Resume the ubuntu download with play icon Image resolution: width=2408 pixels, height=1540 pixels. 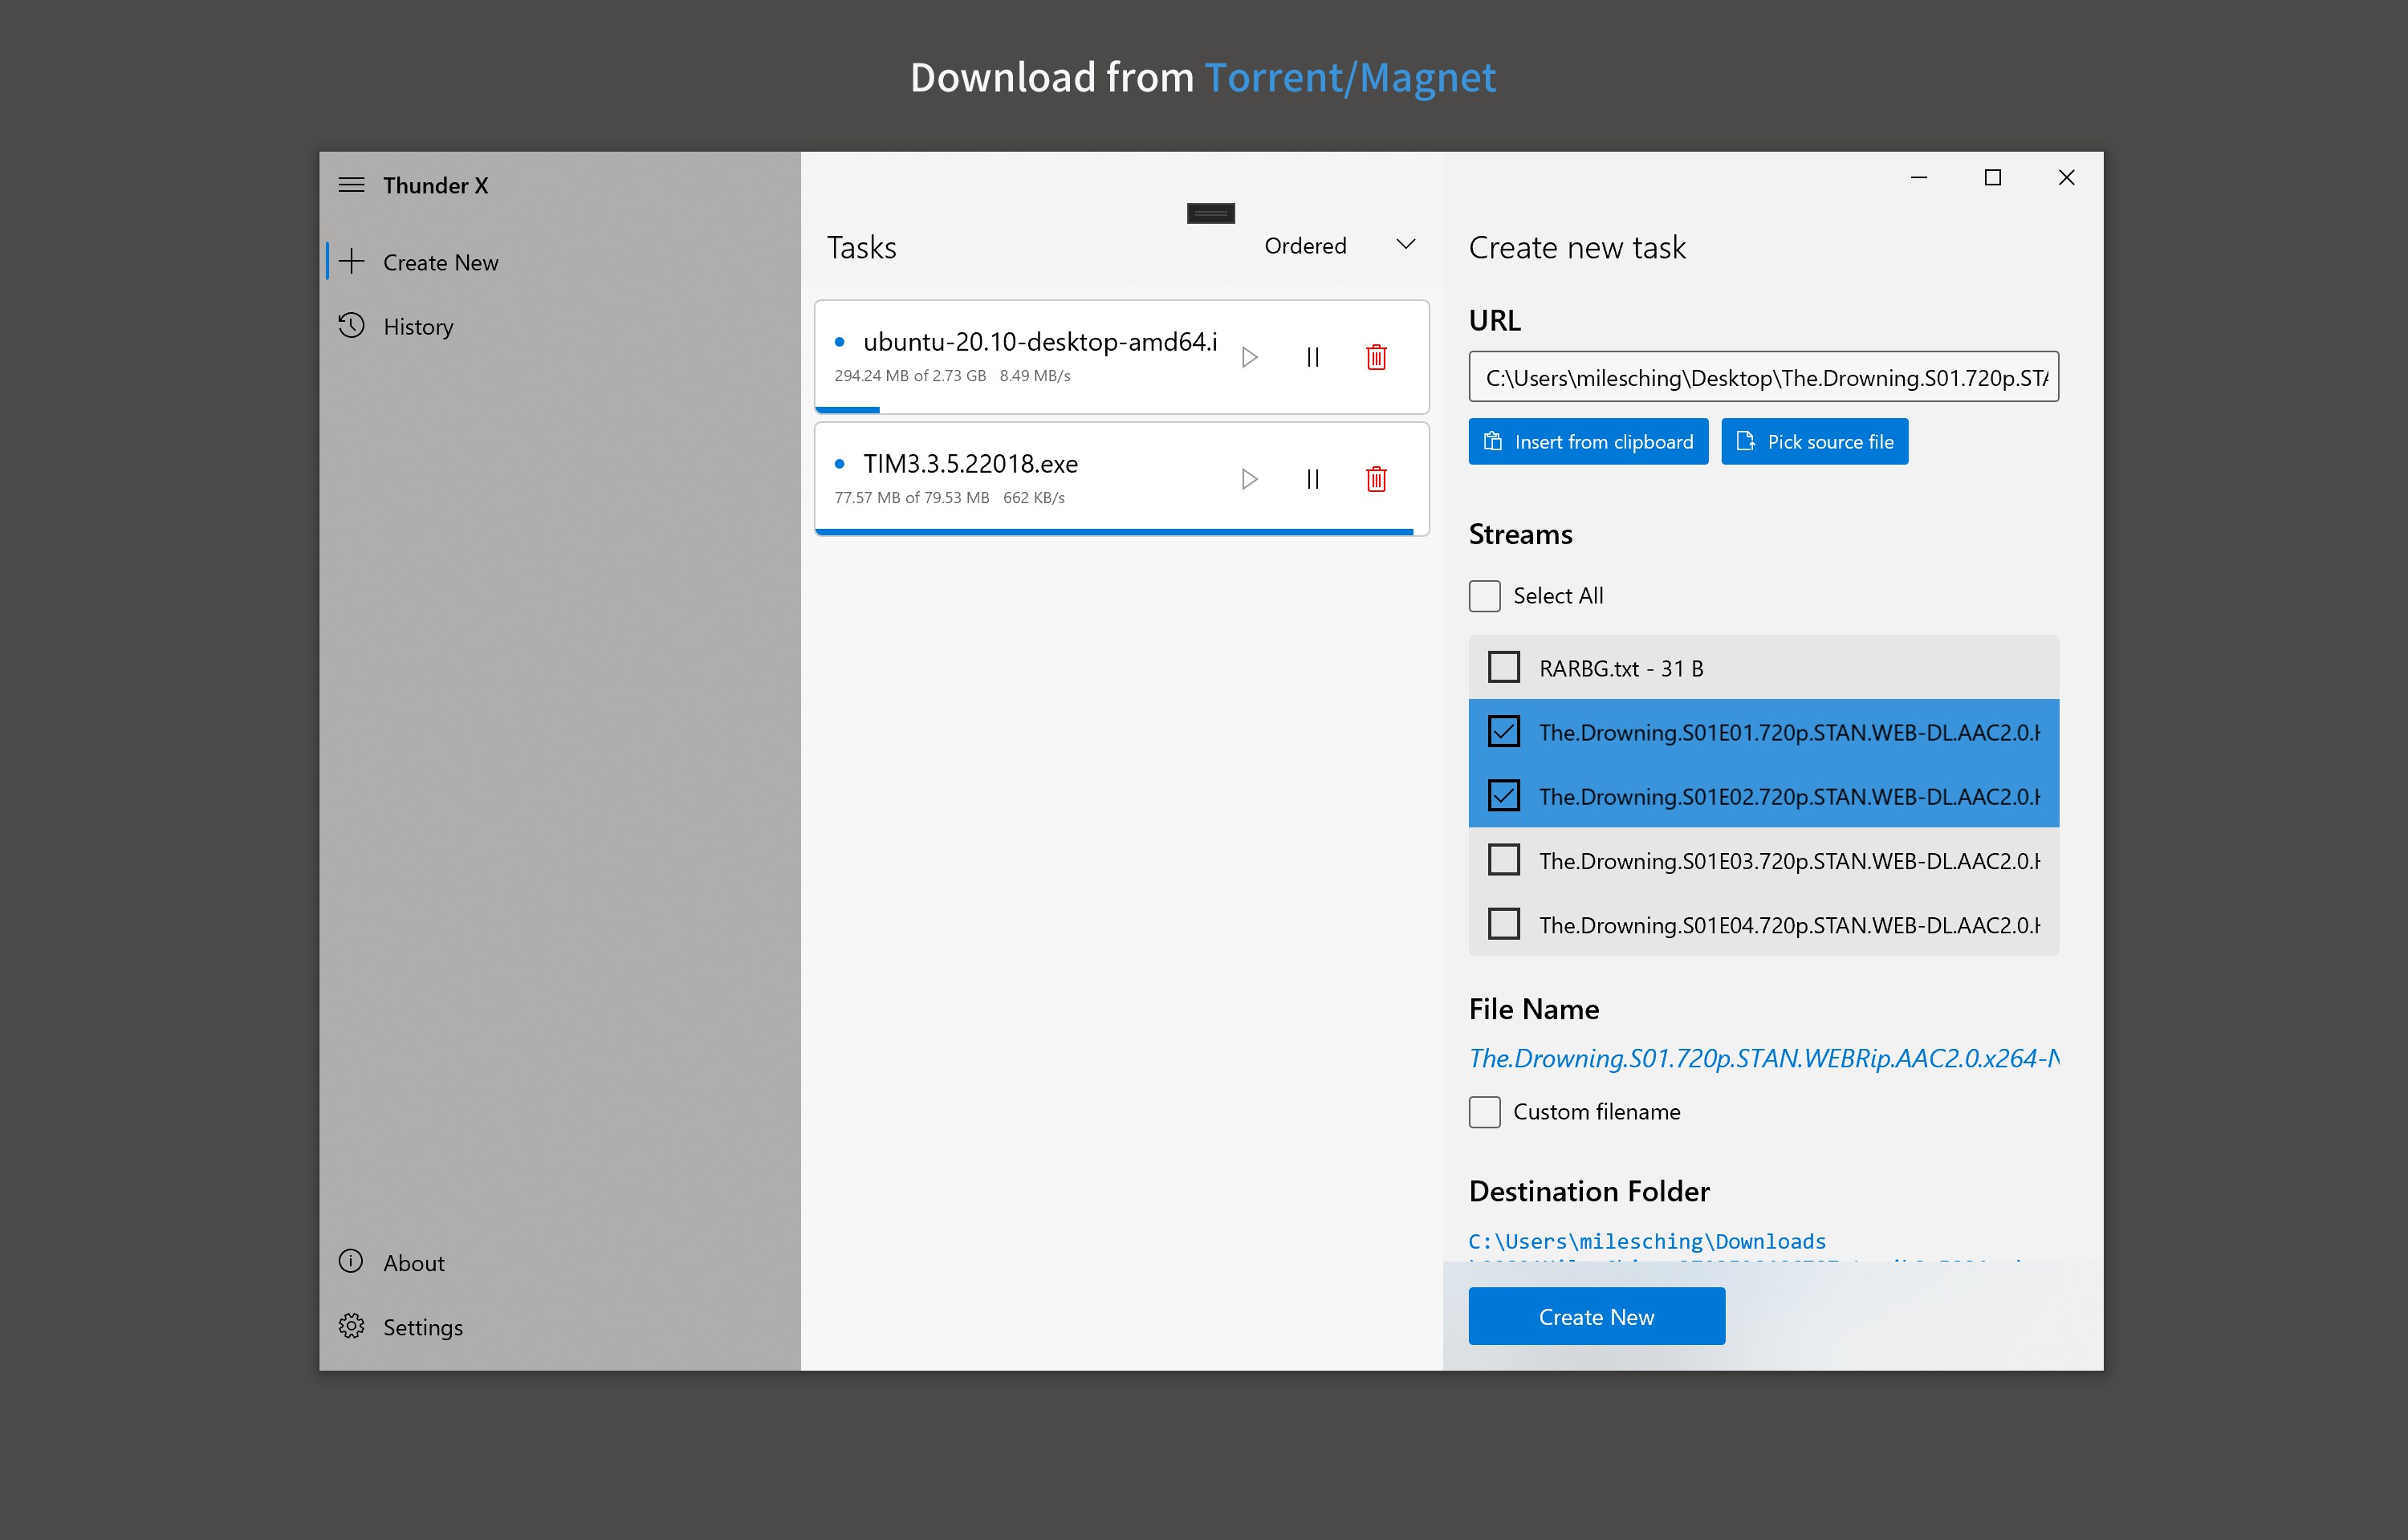(1249, 357)
